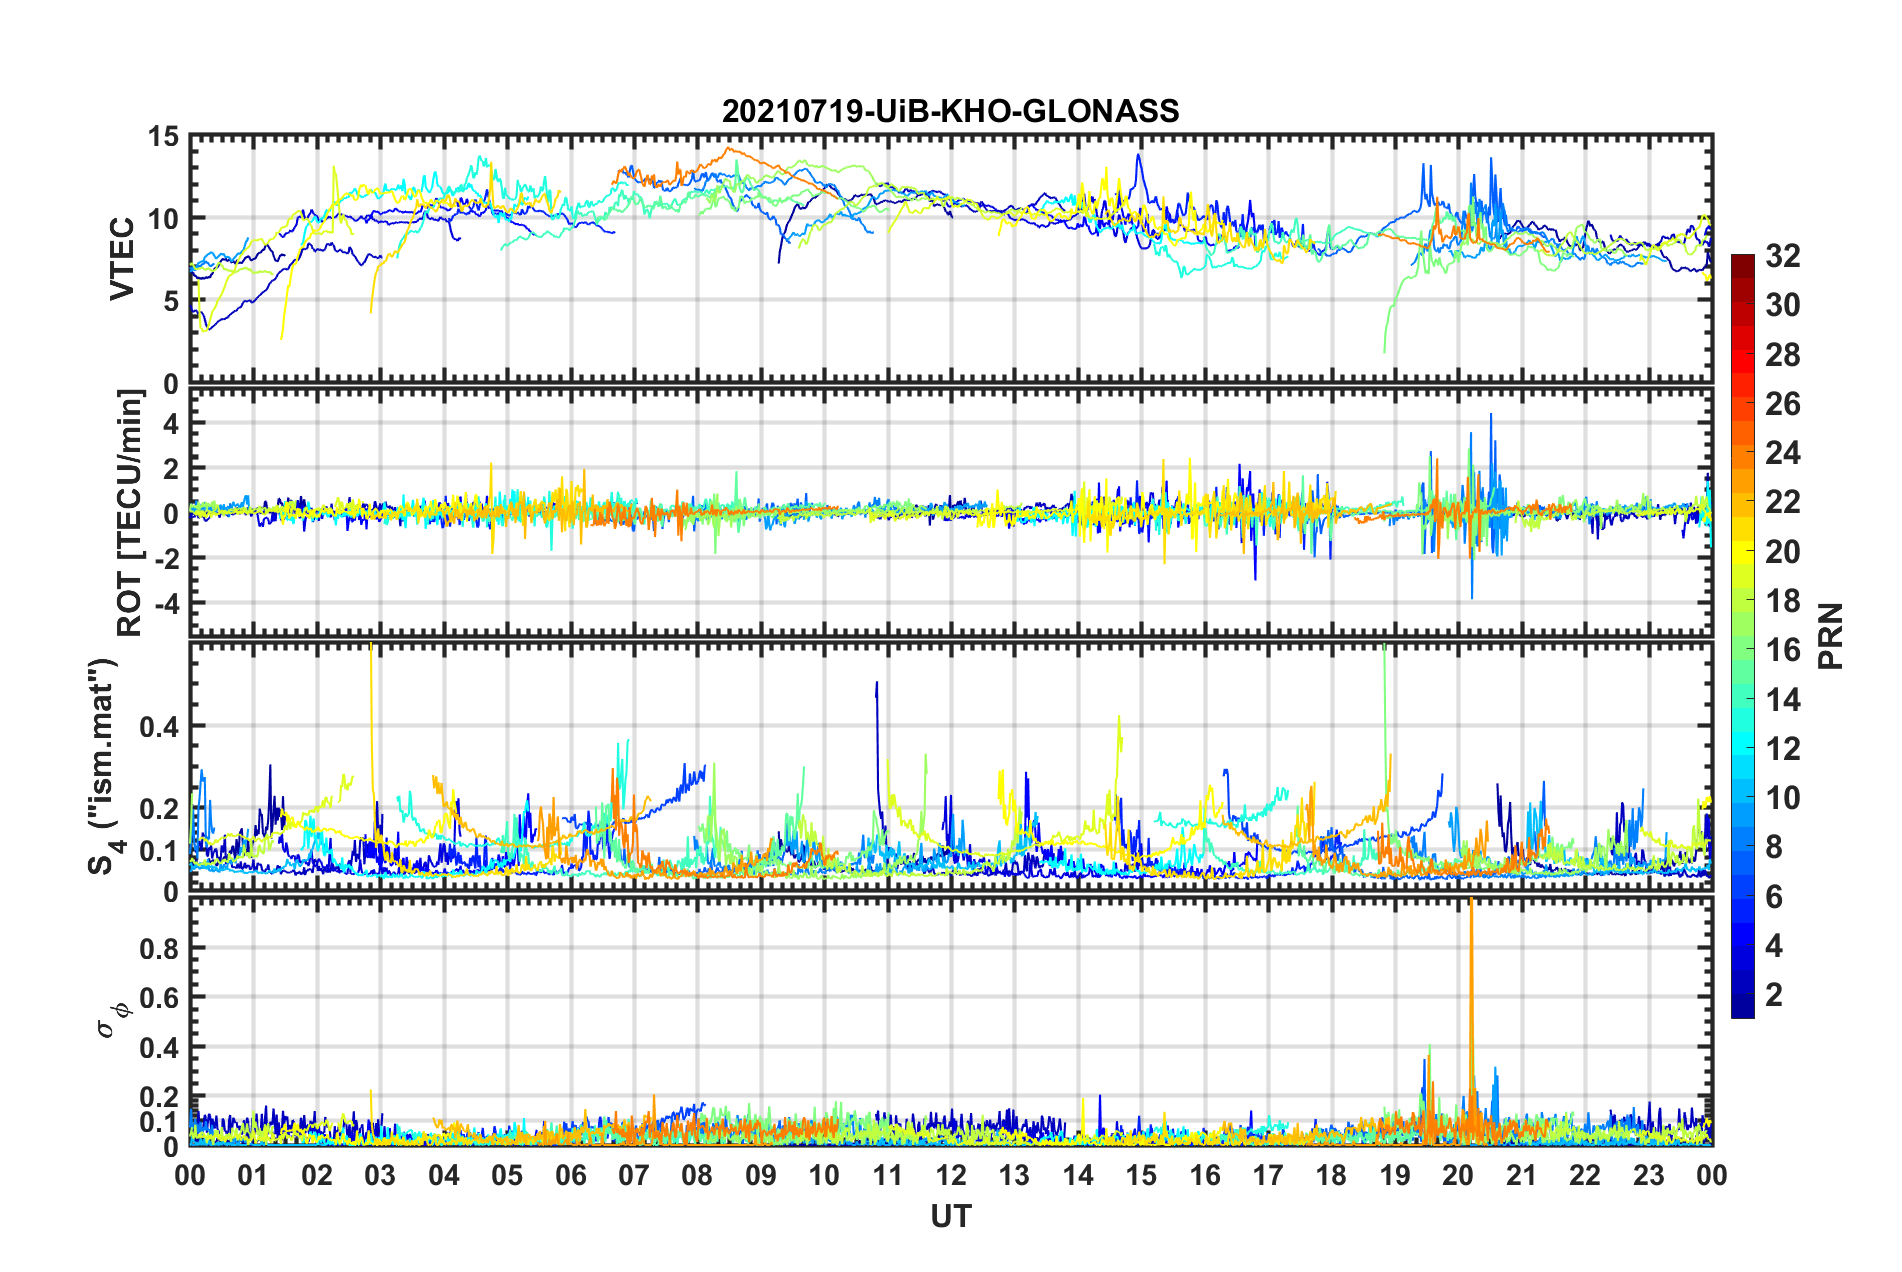Click UT axis hour label 09

[x=761, y=1176]
